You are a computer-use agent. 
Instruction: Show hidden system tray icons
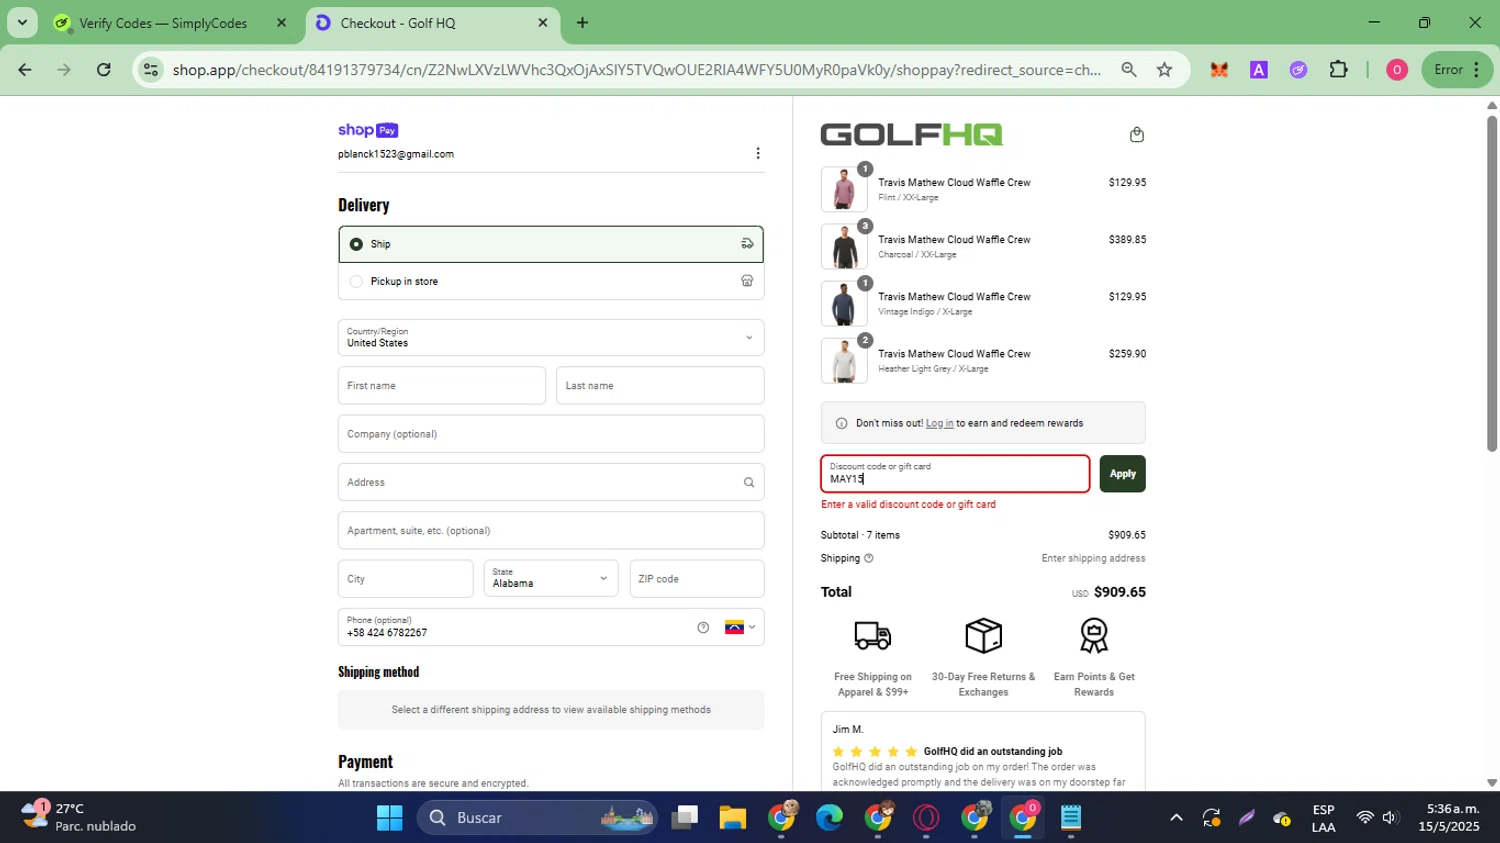pyautogui.click(x=1176, y=818)
